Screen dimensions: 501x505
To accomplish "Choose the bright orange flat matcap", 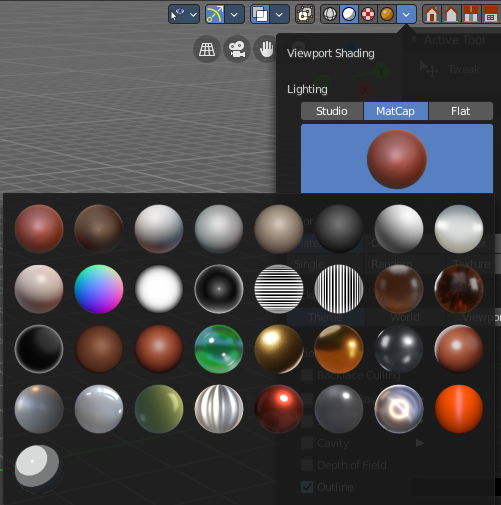I will [x=459, y=409].
